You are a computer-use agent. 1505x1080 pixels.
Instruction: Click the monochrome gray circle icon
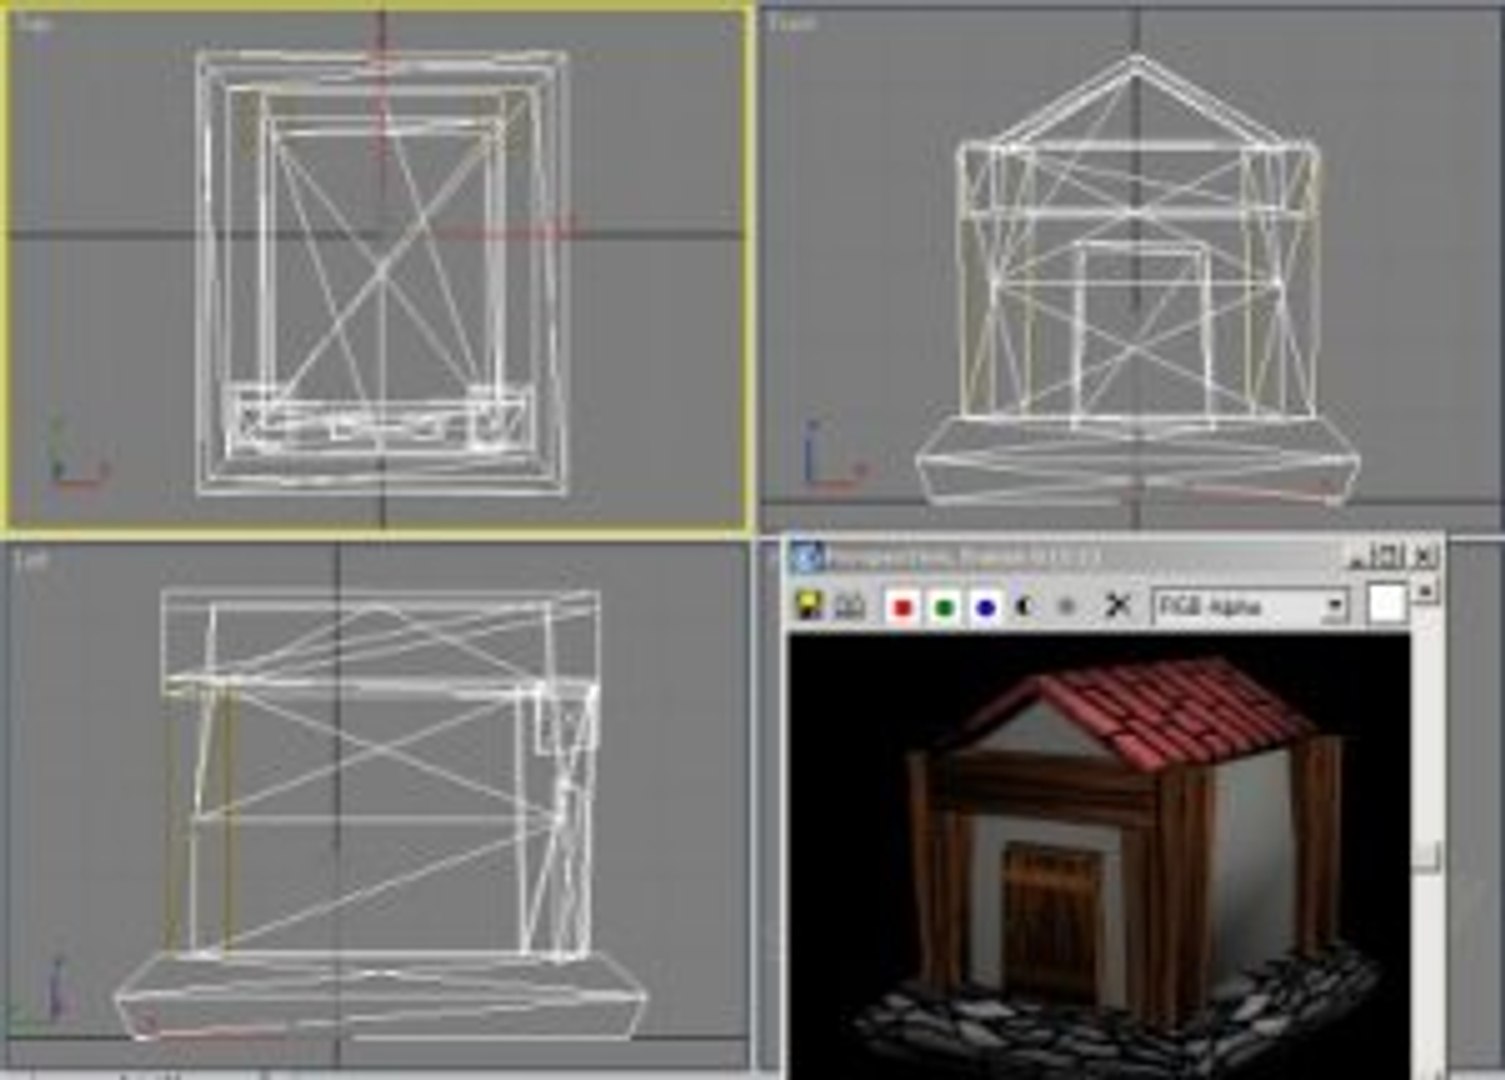click(x=1067, y=606)
